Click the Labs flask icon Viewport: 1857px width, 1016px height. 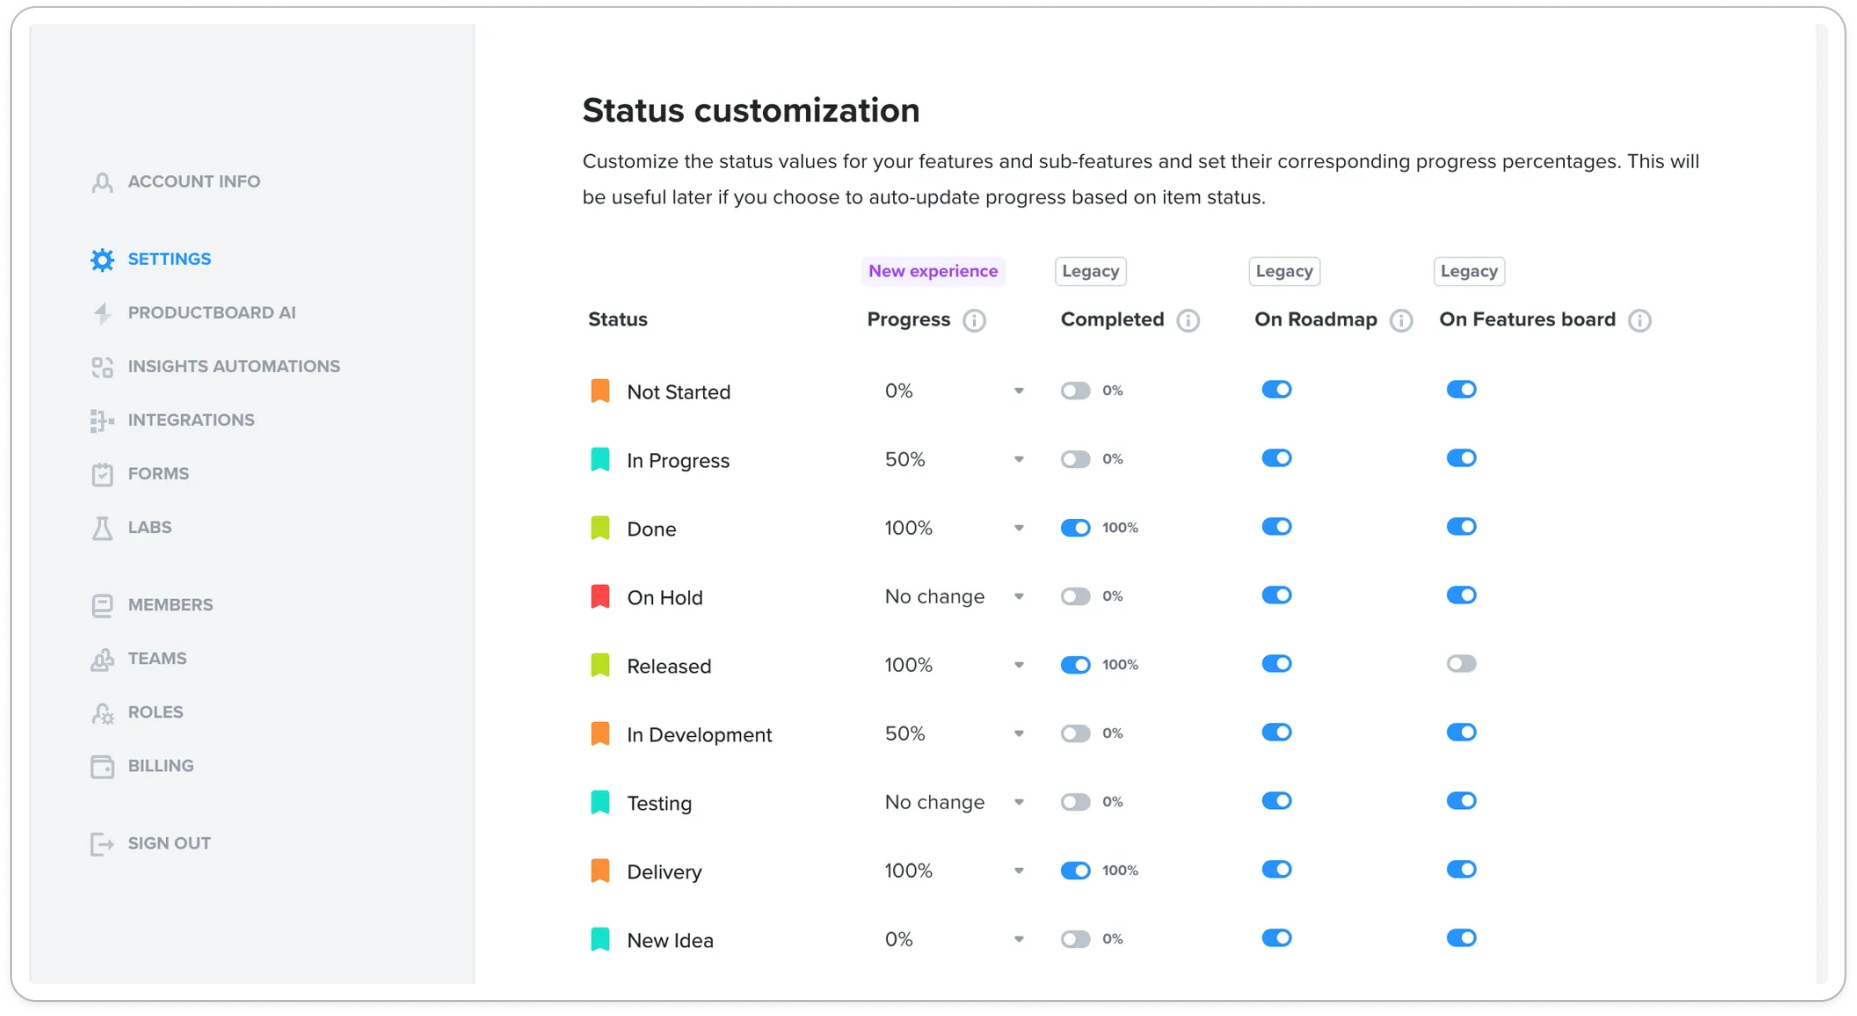click(102, 528)
